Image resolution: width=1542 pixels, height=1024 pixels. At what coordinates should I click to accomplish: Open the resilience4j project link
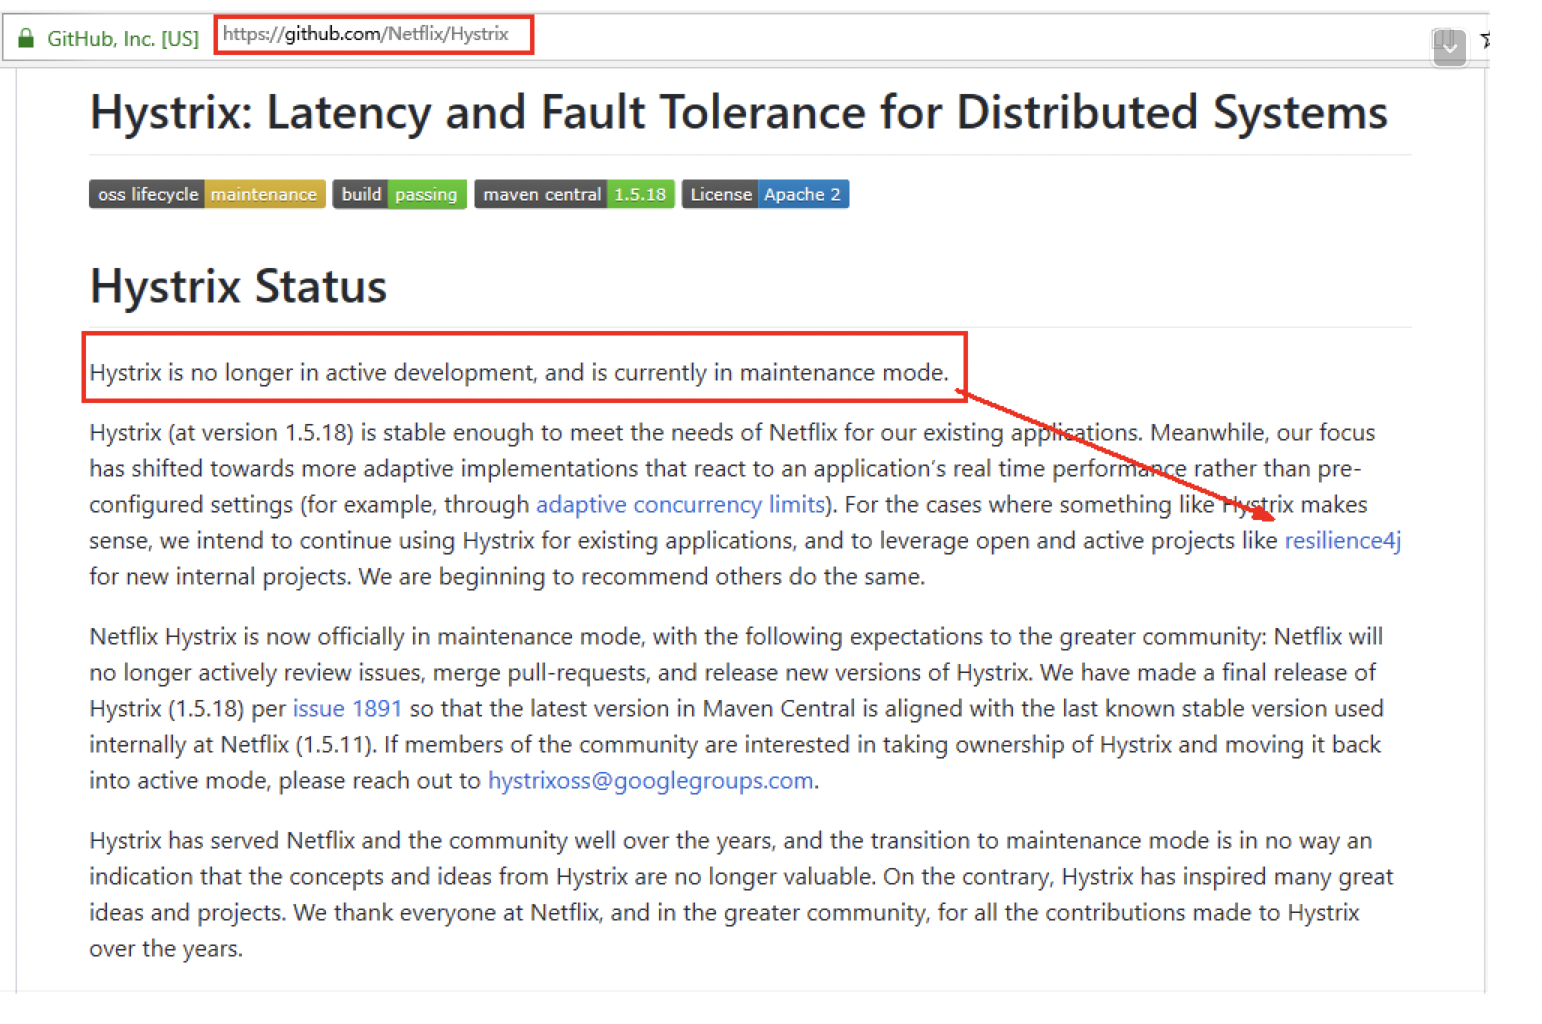1342,541
